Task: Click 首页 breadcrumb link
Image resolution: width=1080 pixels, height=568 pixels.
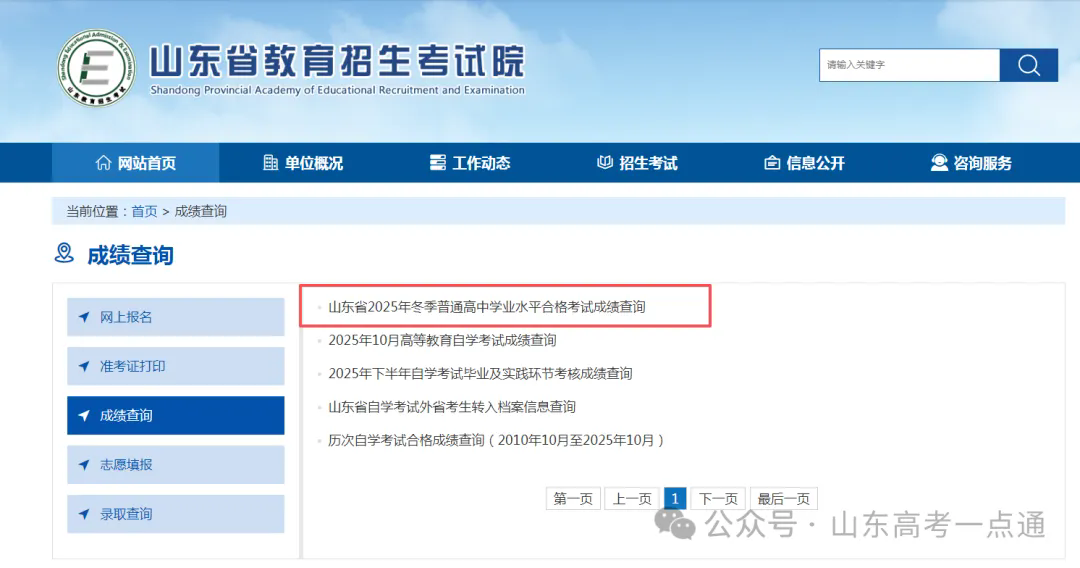Action: pyautogui.click(x=144, y=211)
